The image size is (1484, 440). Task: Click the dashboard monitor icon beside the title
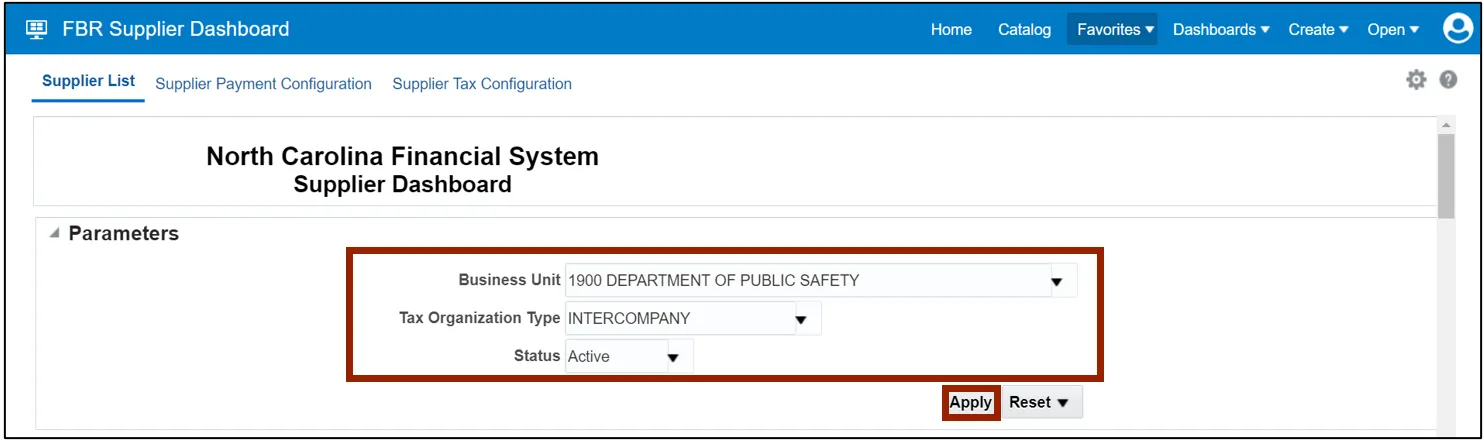click(x=36, y=29)
